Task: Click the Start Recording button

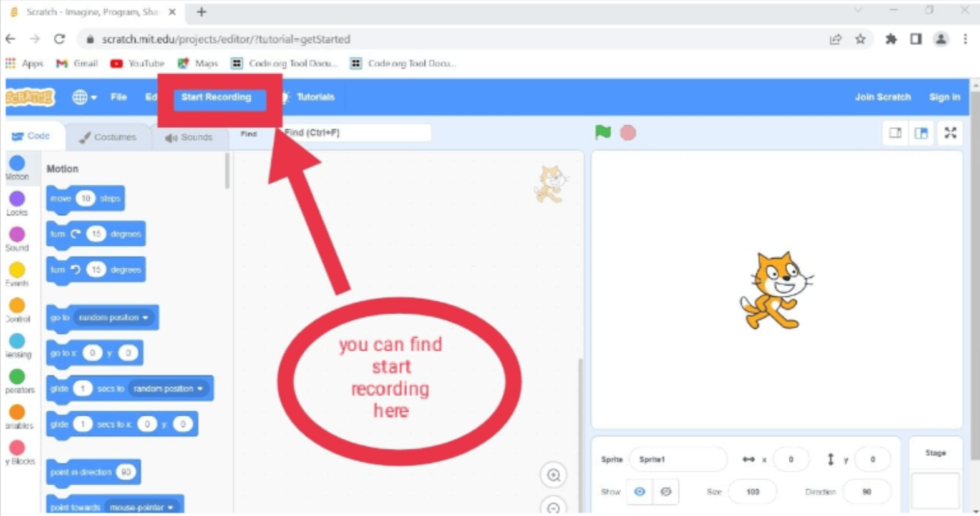Action: 216,97
